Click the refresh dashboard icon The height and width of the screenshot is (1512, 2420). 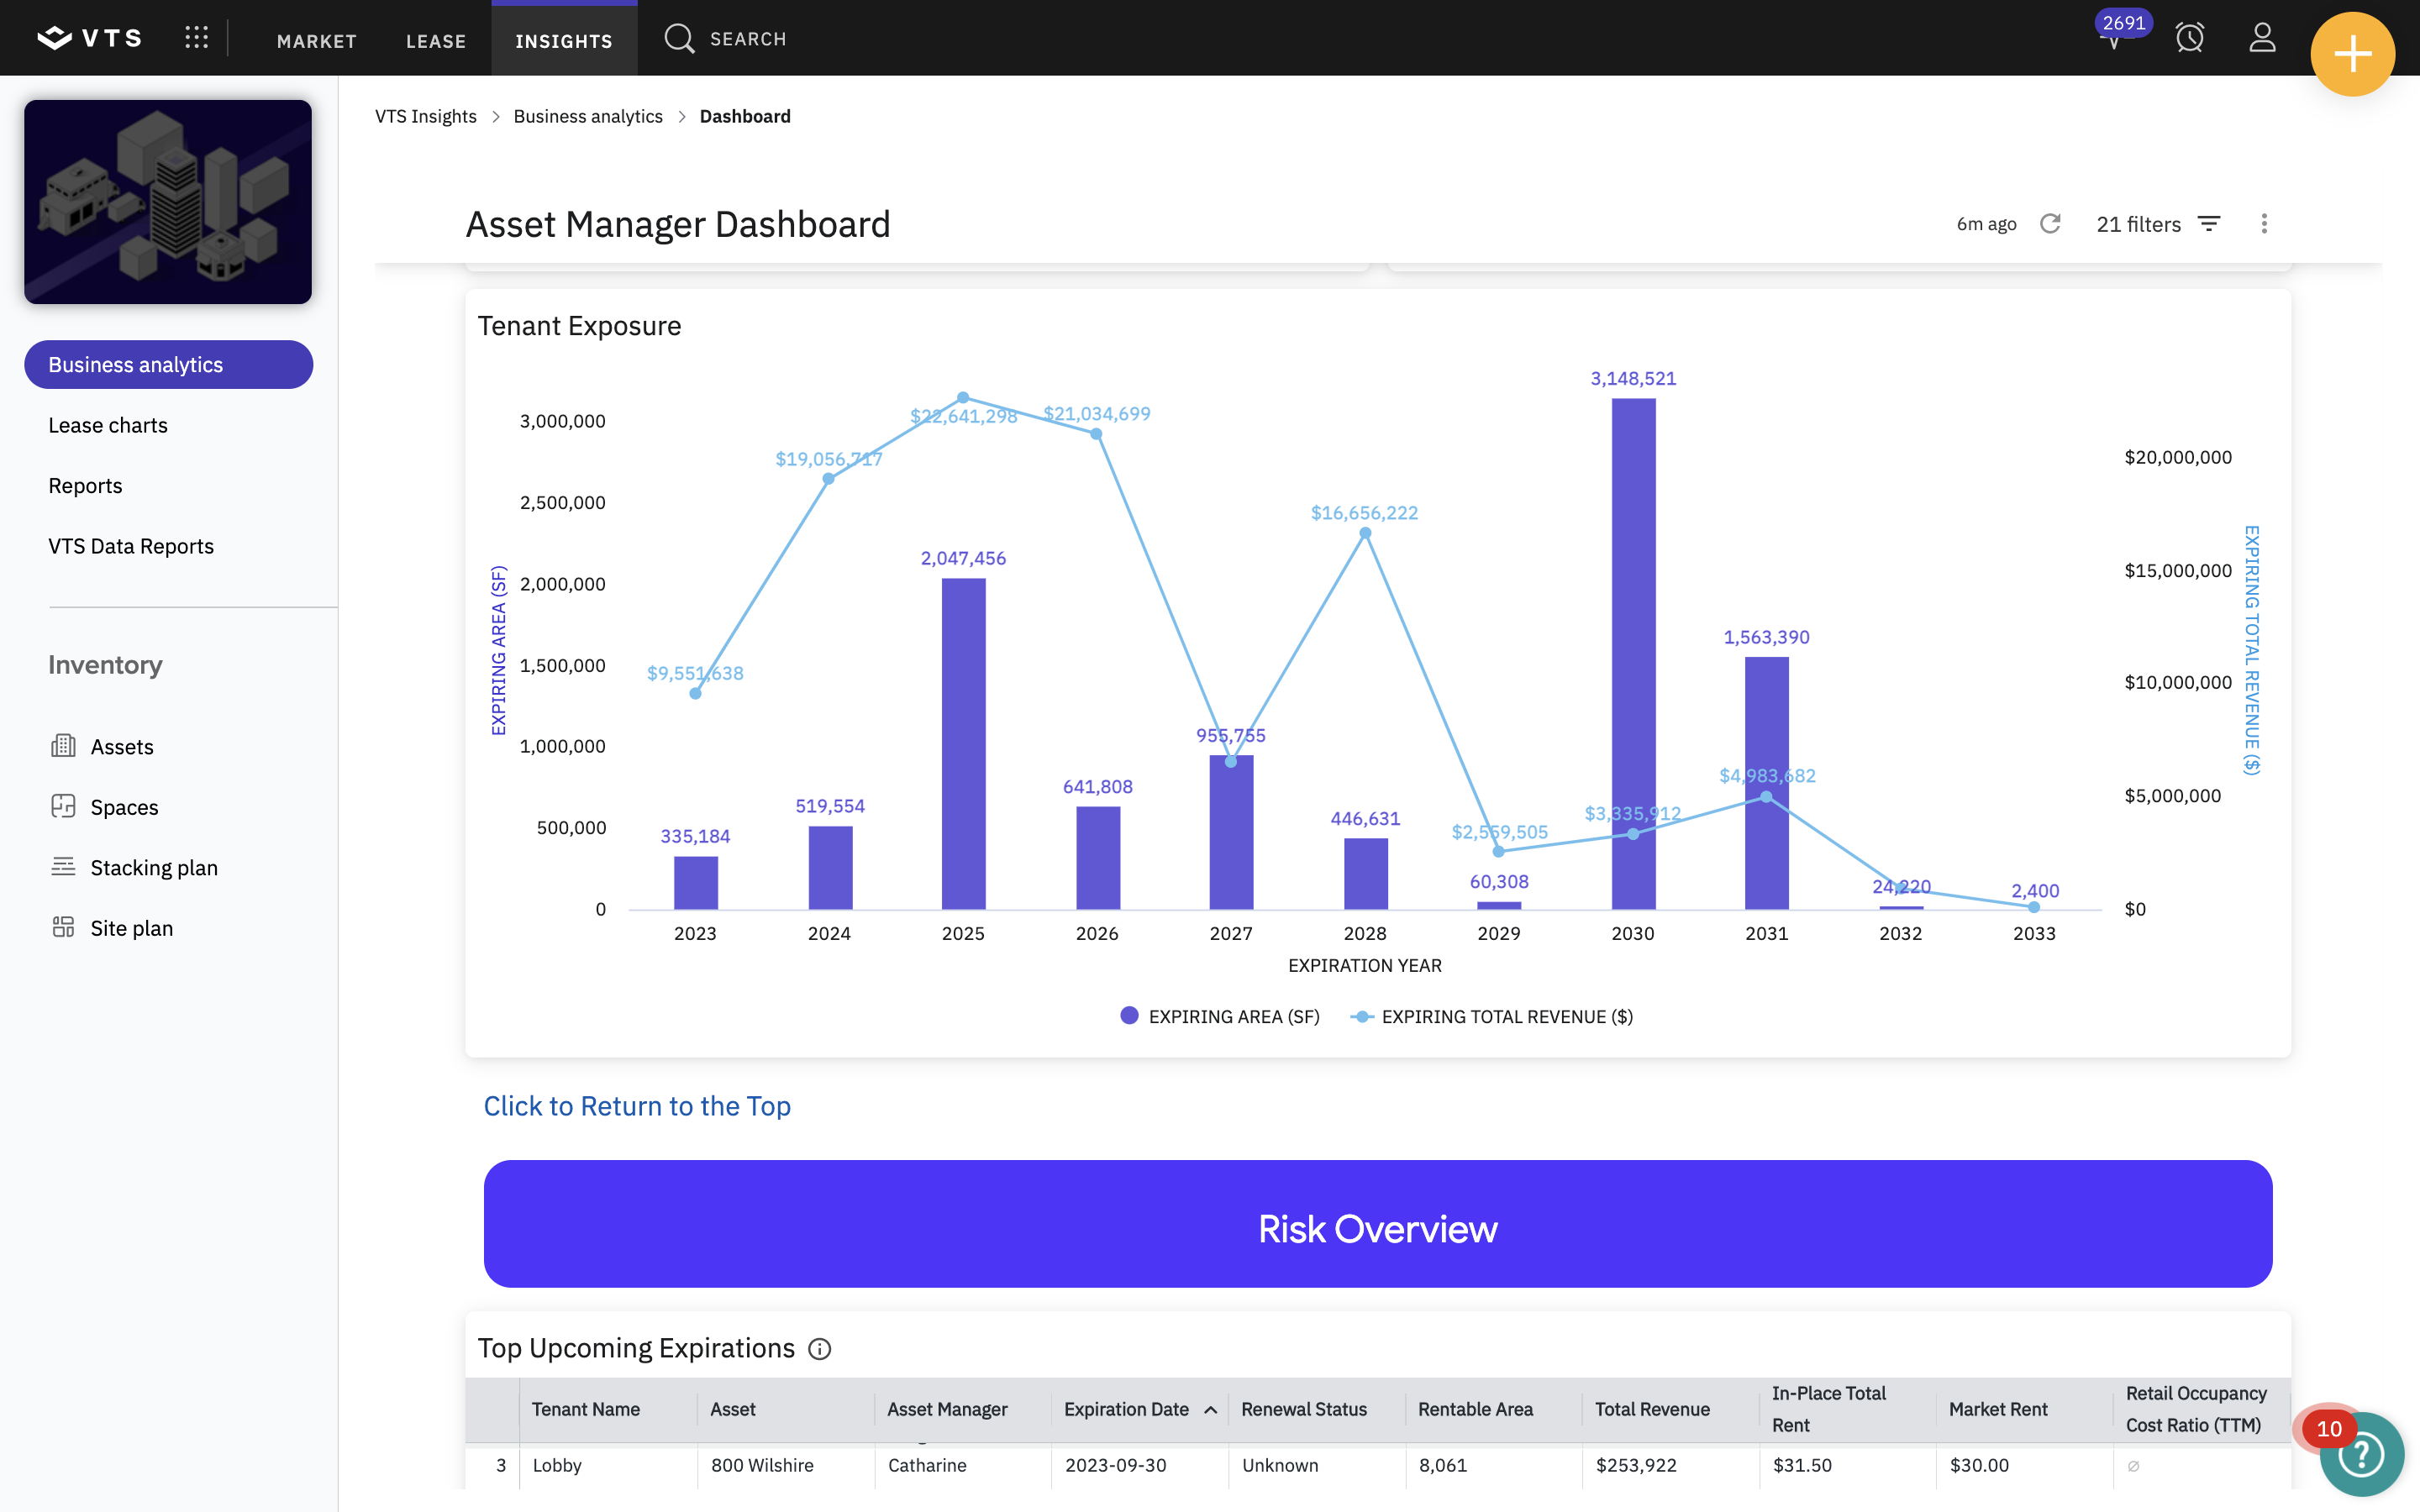(2050, 224)
